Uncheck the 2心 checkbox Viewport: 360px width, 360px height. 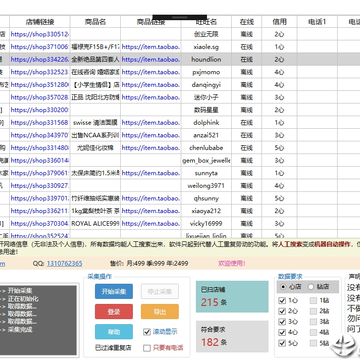tap(282, 311)
